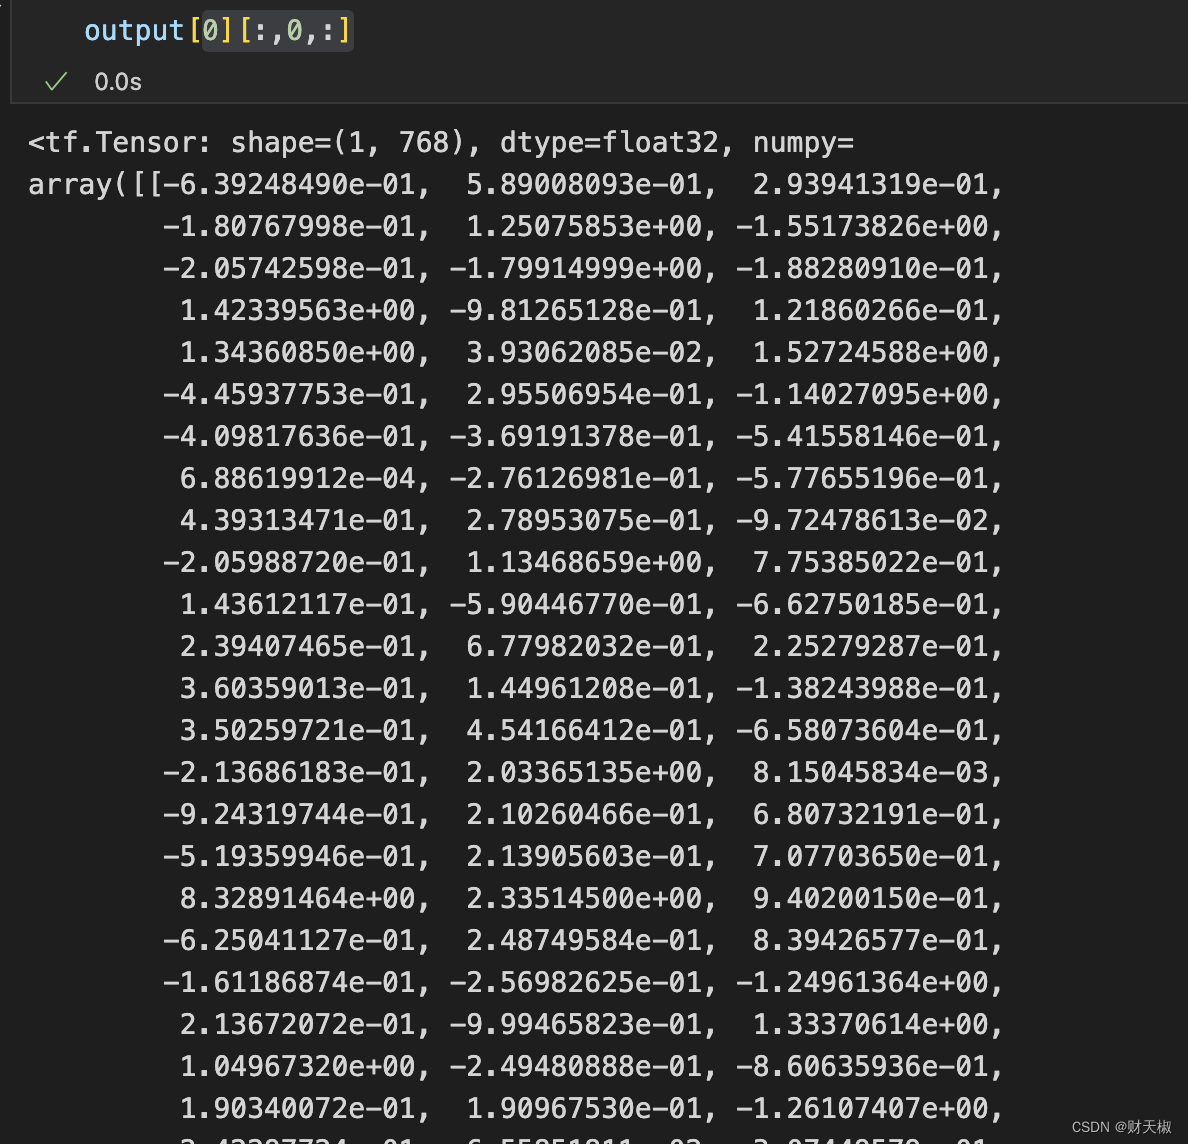Screen dimensions: 1188x1144
Task: Click the CSDN @财天椒 watermark
Action: click(1121, 1127)
